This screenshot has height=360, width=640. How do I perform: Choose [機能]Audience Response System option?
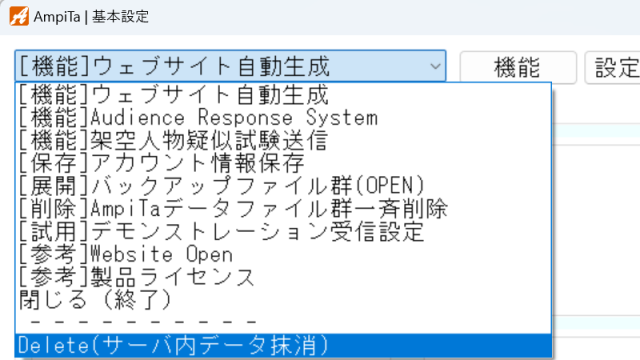283,118
